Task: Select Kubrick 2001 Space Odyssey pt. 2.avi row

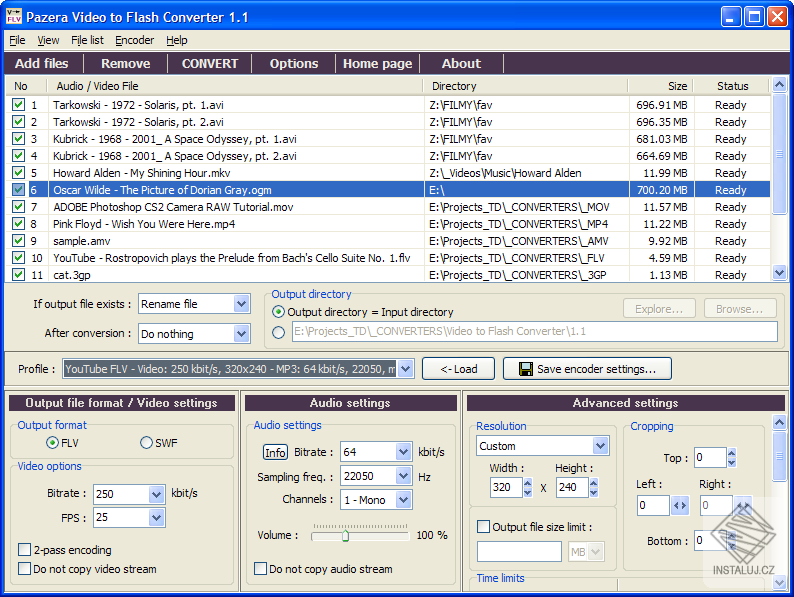Action: (389, 156)
